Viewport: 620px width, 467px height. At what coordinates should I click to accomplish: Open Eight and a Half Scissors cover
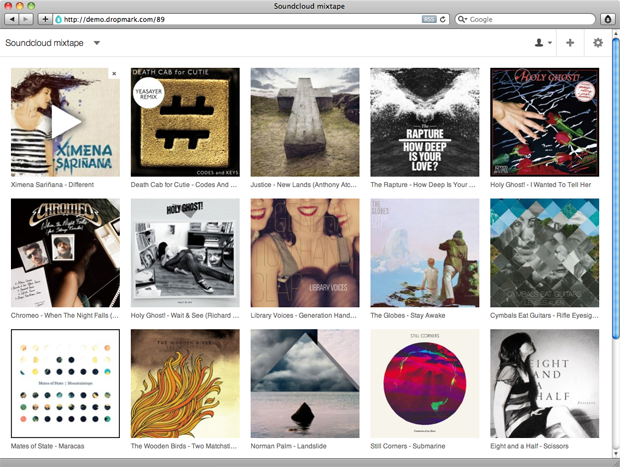(x=544, y=384)
